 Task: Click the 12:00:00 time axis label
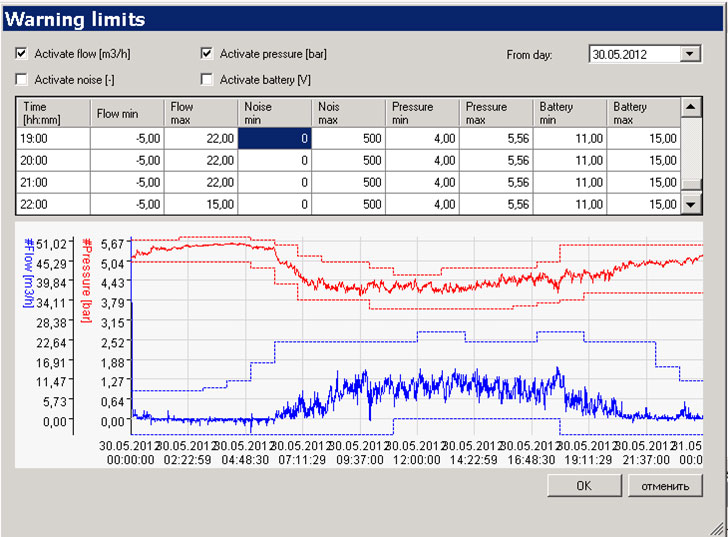[416, 459]
